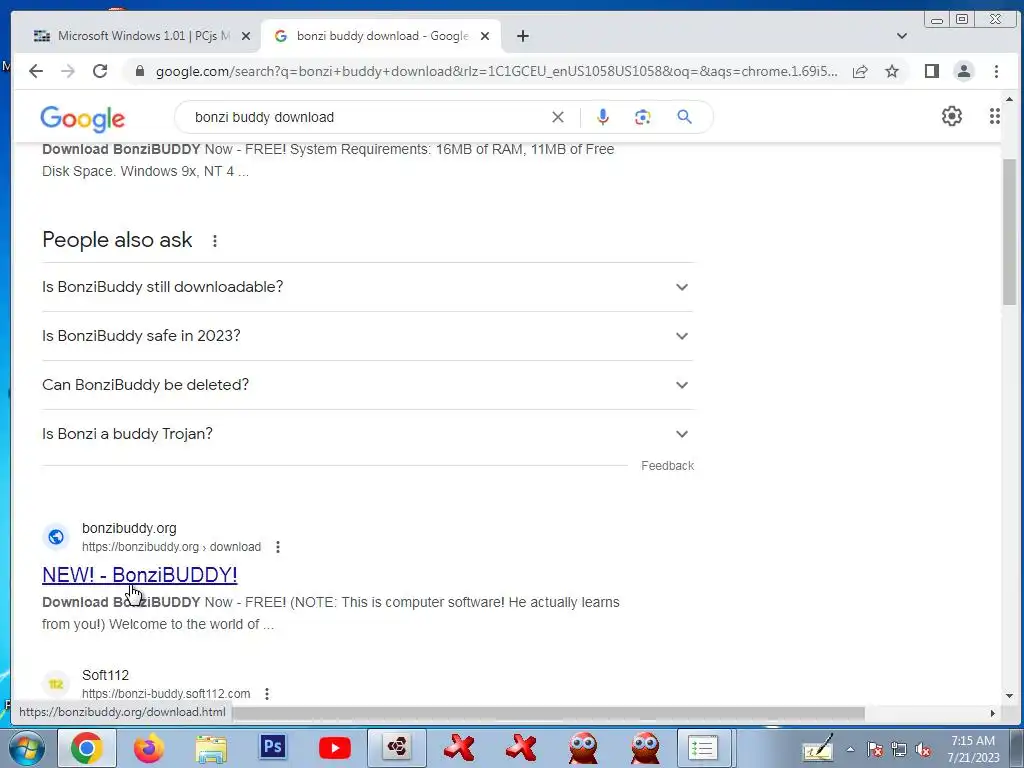Click the taskbar clock showing 7:15 AM

tap(973, 749)
